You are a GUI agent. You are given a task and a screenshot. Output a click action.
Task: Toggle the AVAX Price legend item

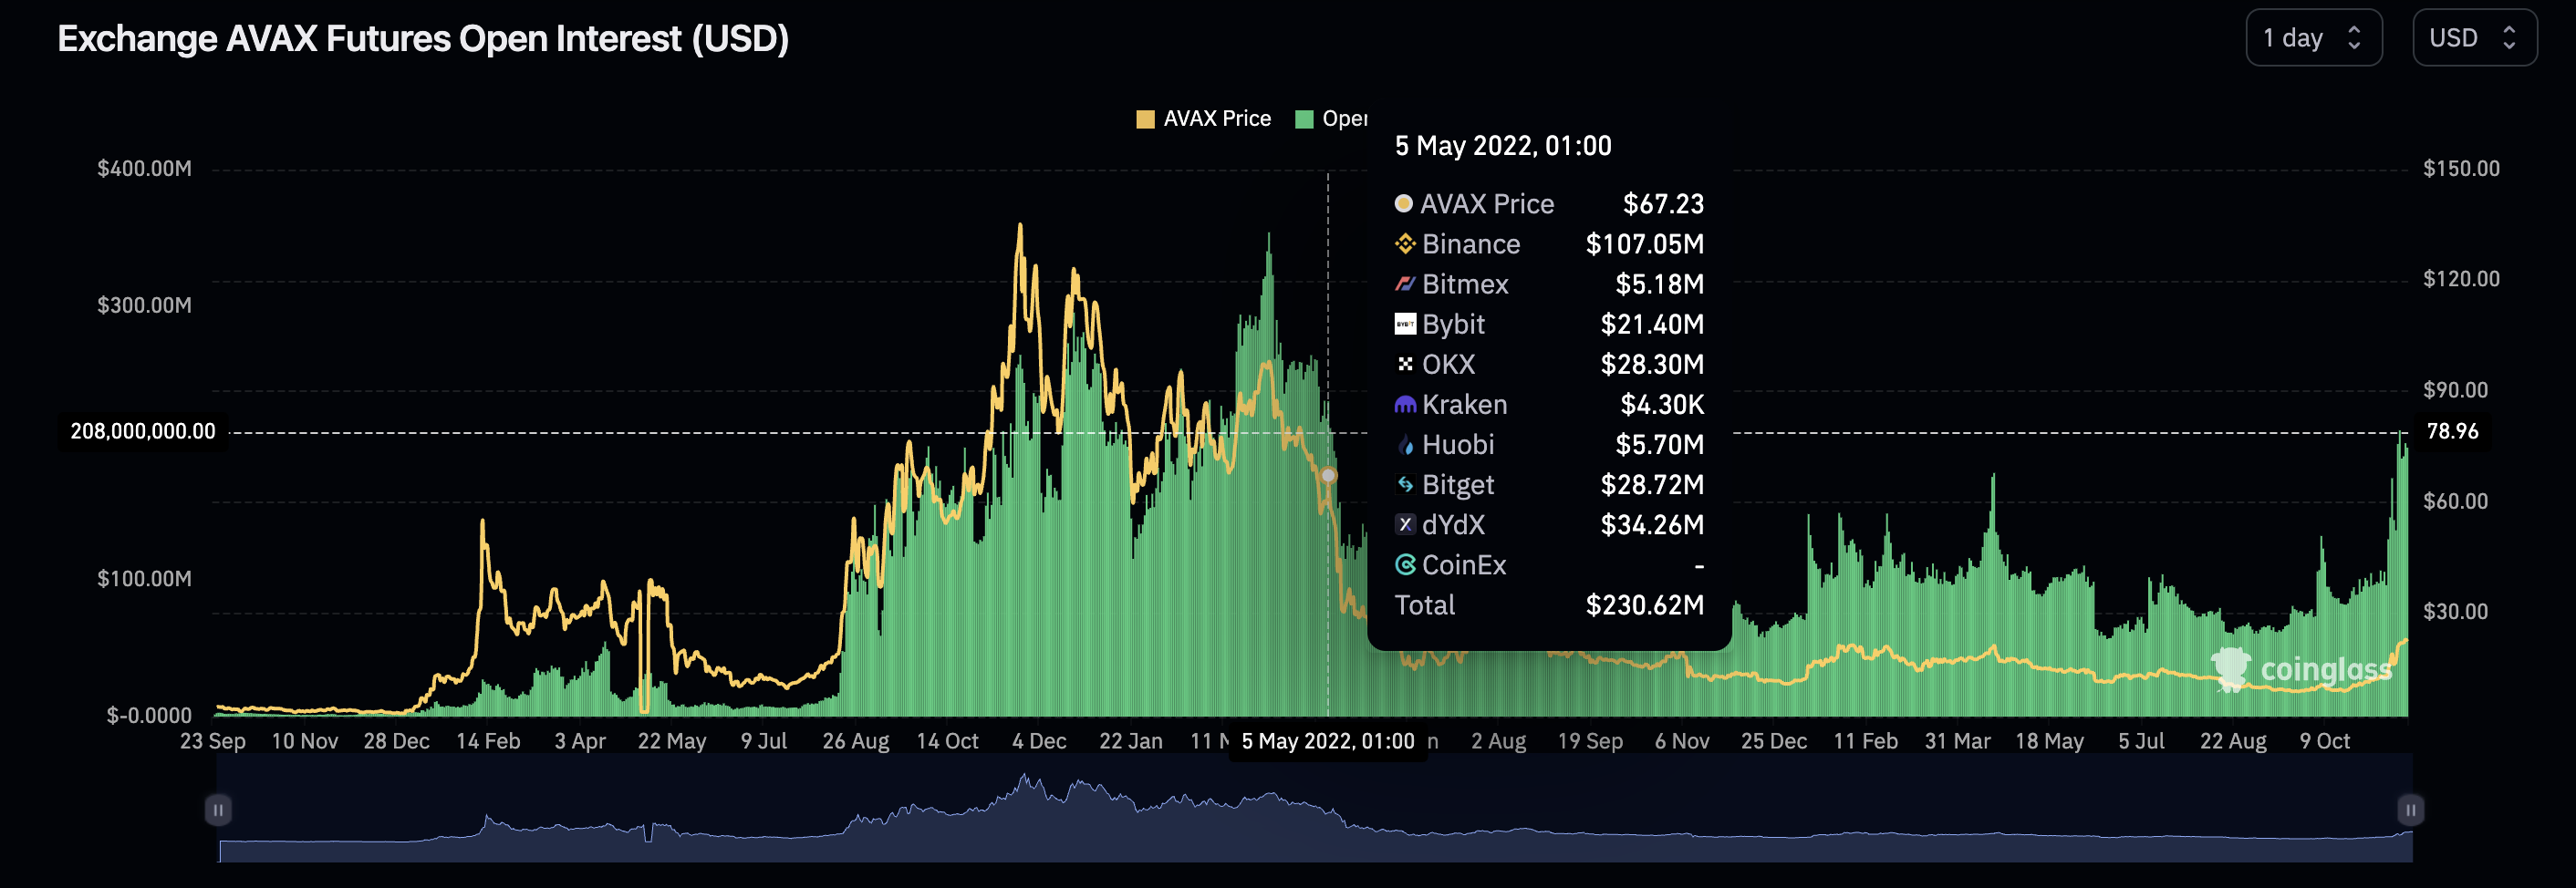click(x=1204, y=119)
